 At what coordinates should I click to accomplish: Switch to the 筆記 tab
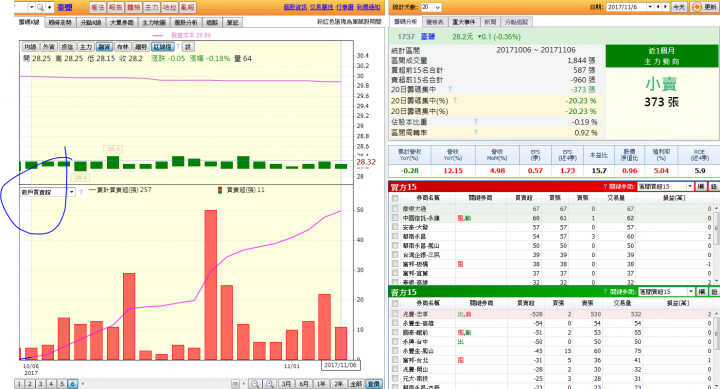pyautogui.click(x=233, y=23)
